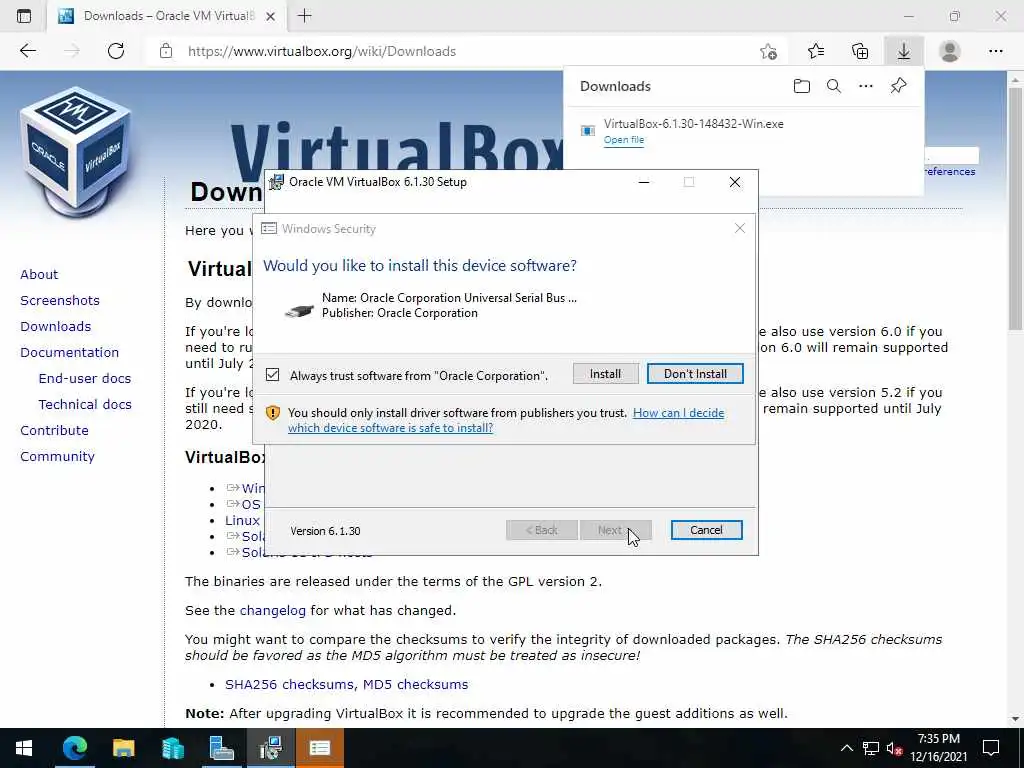Image resolution: width=1024 pixels, height=768 pixels.
Task: Show hidden system tray icons
Action: 846,748
